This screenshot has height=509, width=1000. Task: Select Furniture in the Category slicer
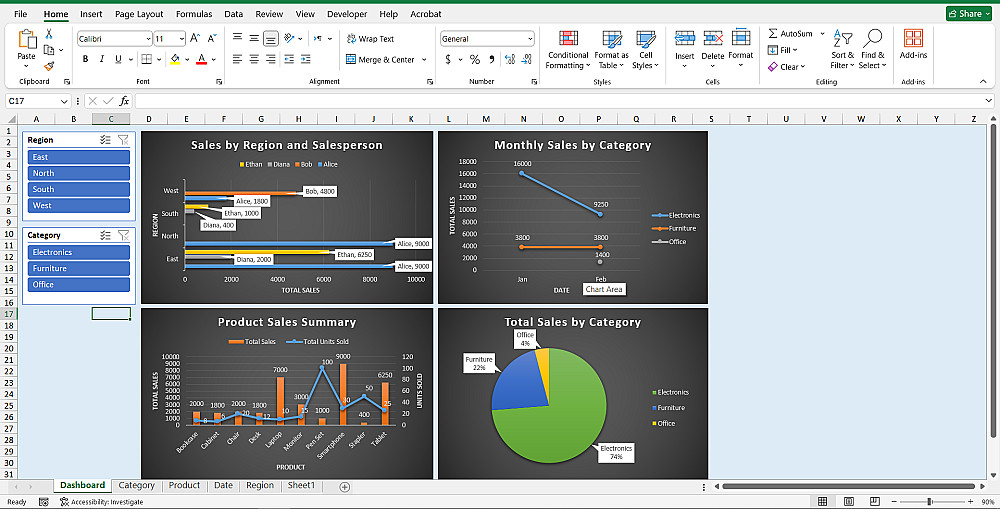[x=78, y=269]
